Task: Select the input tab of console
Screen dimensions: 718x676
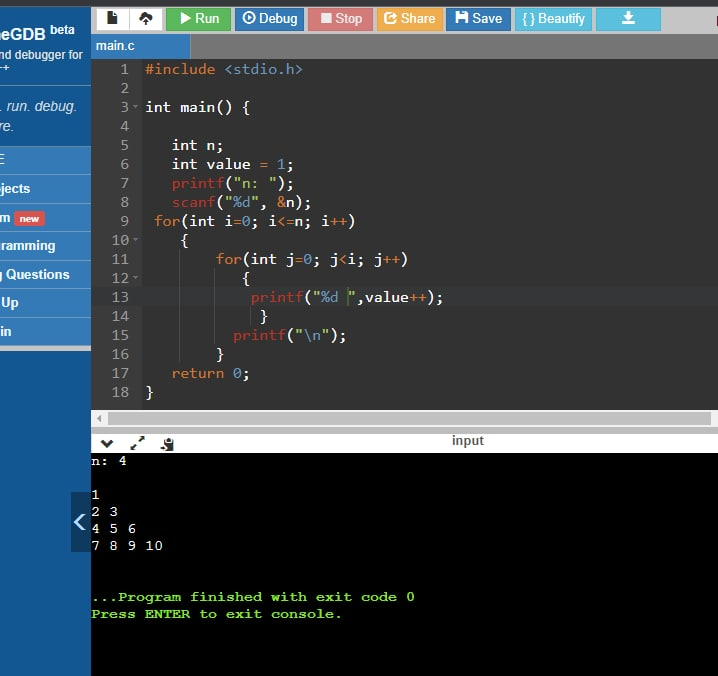Action: pyautogui.click(x=468, y=441)
